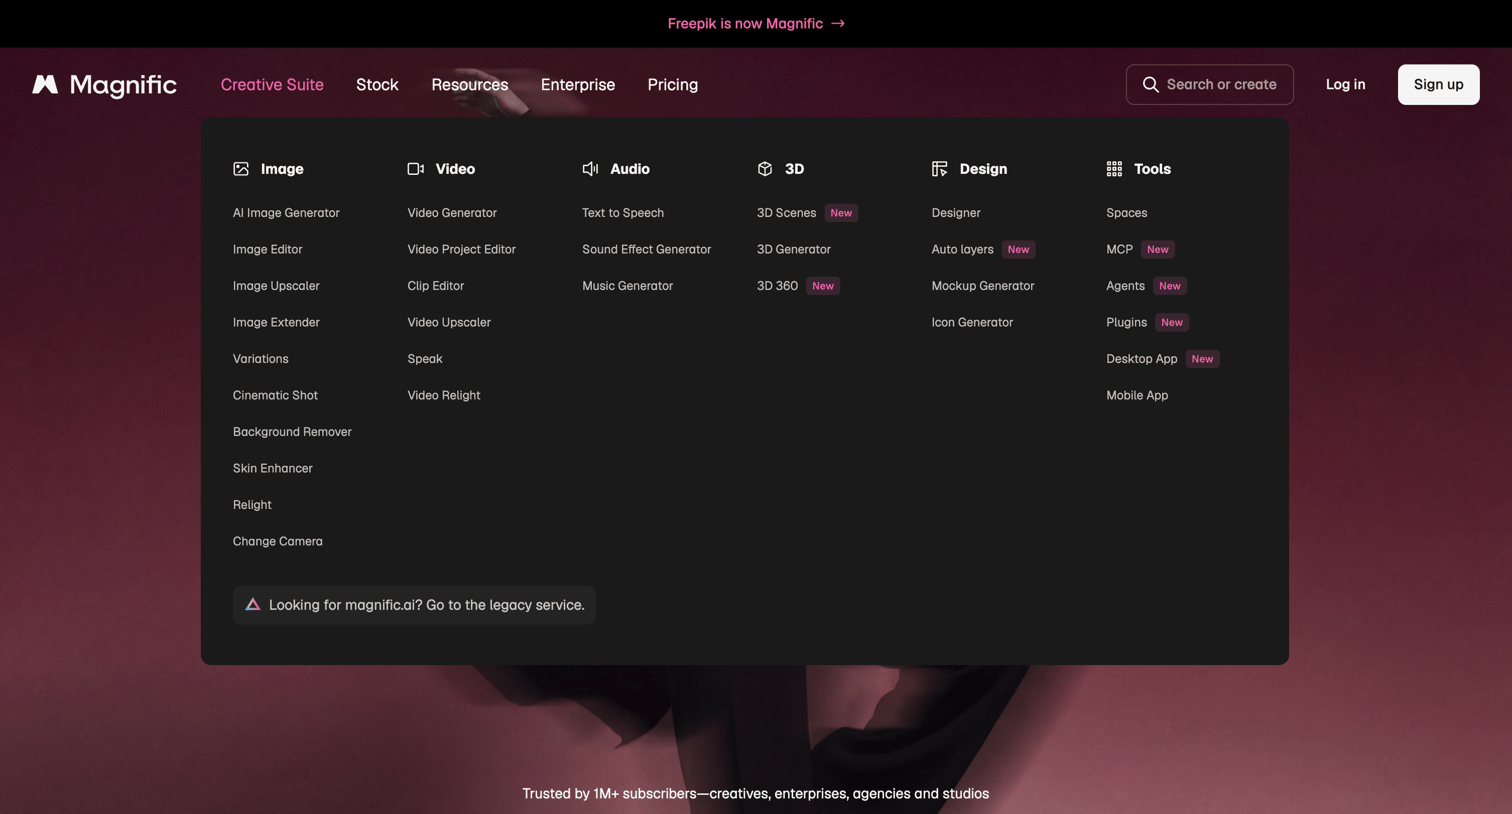Open Image Extender

tap(276, 322)
